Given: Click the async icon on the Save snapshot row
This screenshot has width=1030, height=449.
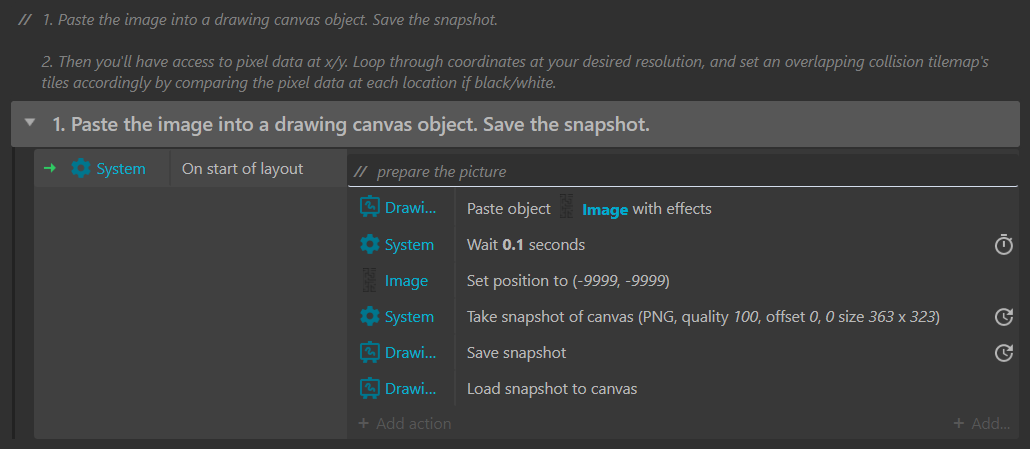Looking at the screenshot, I should point(1004,353).
